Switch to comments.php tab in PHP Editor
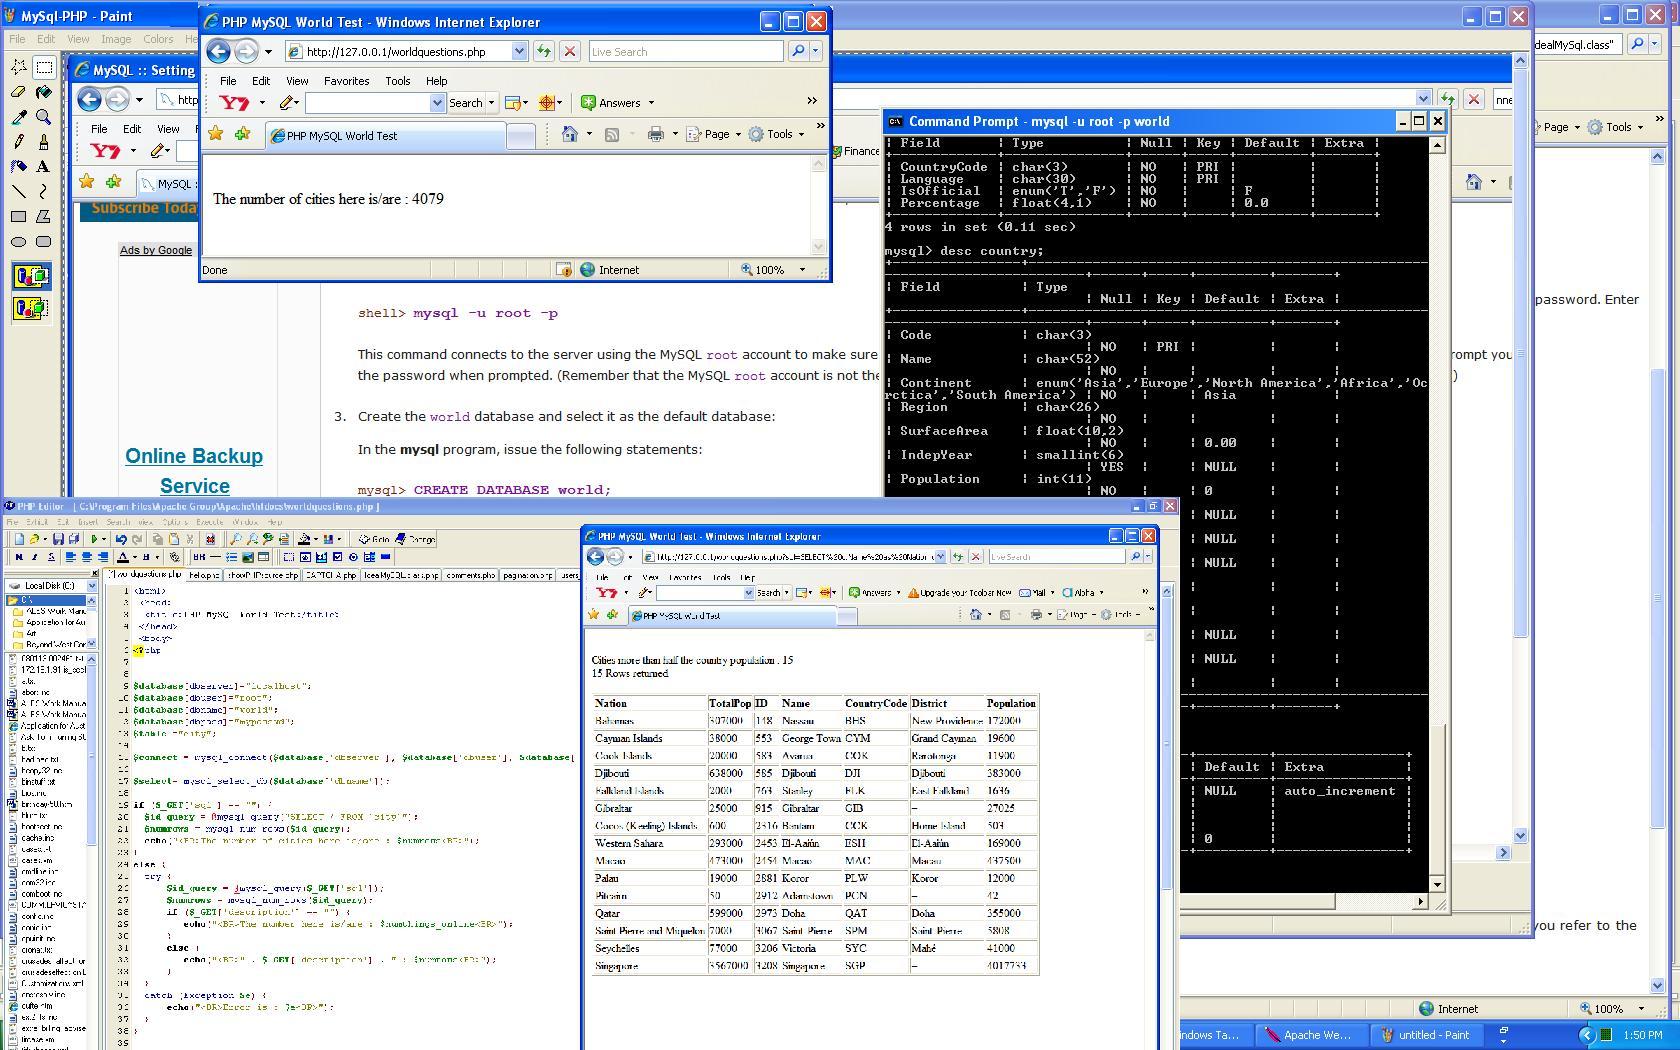The image size is (1680, 1050). (471, 575)
